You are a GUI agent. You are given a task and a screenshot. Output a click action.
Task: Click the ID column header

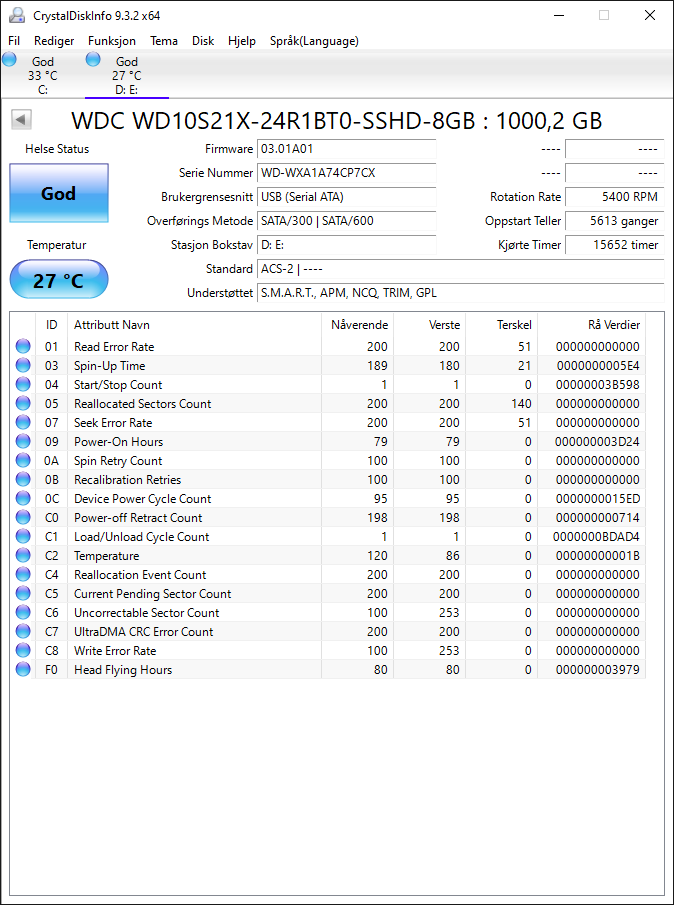[x=51, y=325]
